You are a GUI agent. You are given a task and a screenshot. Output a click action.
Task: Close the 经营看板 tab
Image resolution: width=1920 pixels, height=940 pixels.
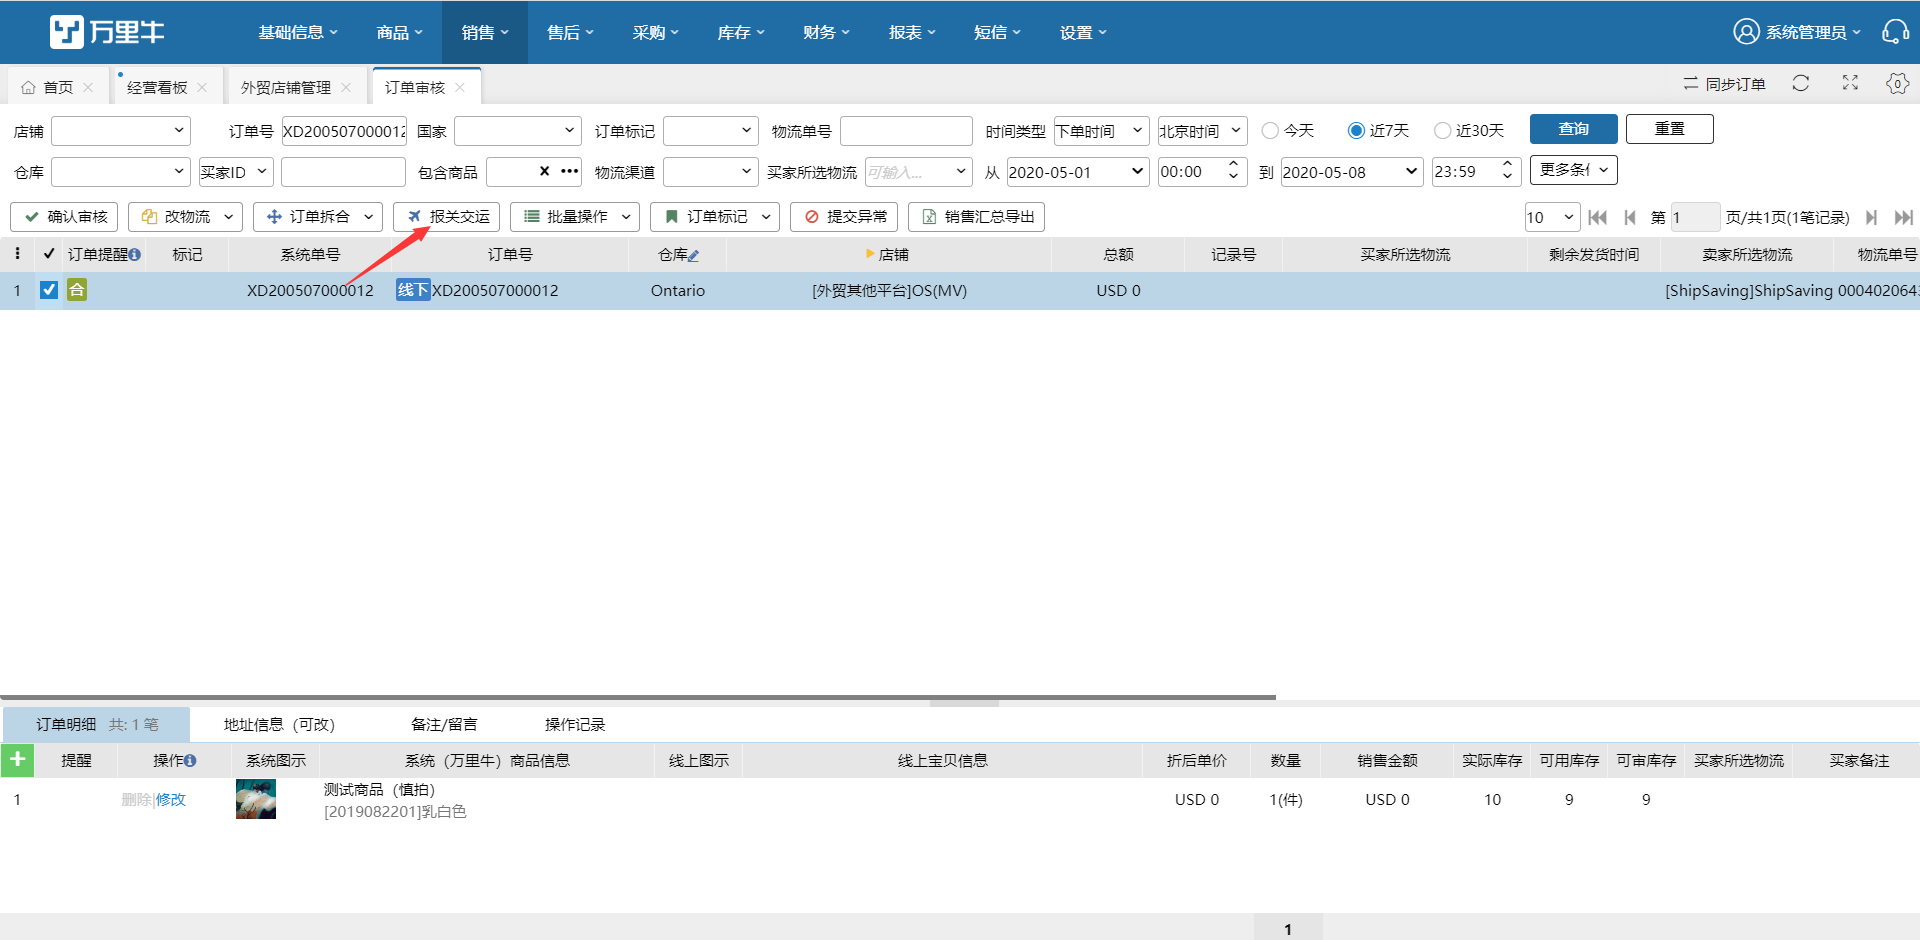(x=202, y=88)
